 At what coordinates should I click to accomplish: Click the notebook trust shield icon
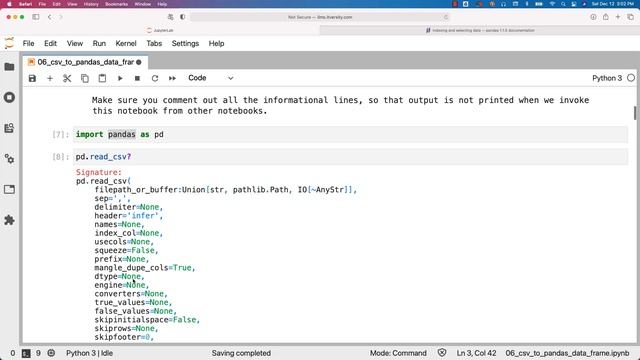pyautogui.click(x=442, y=353)
